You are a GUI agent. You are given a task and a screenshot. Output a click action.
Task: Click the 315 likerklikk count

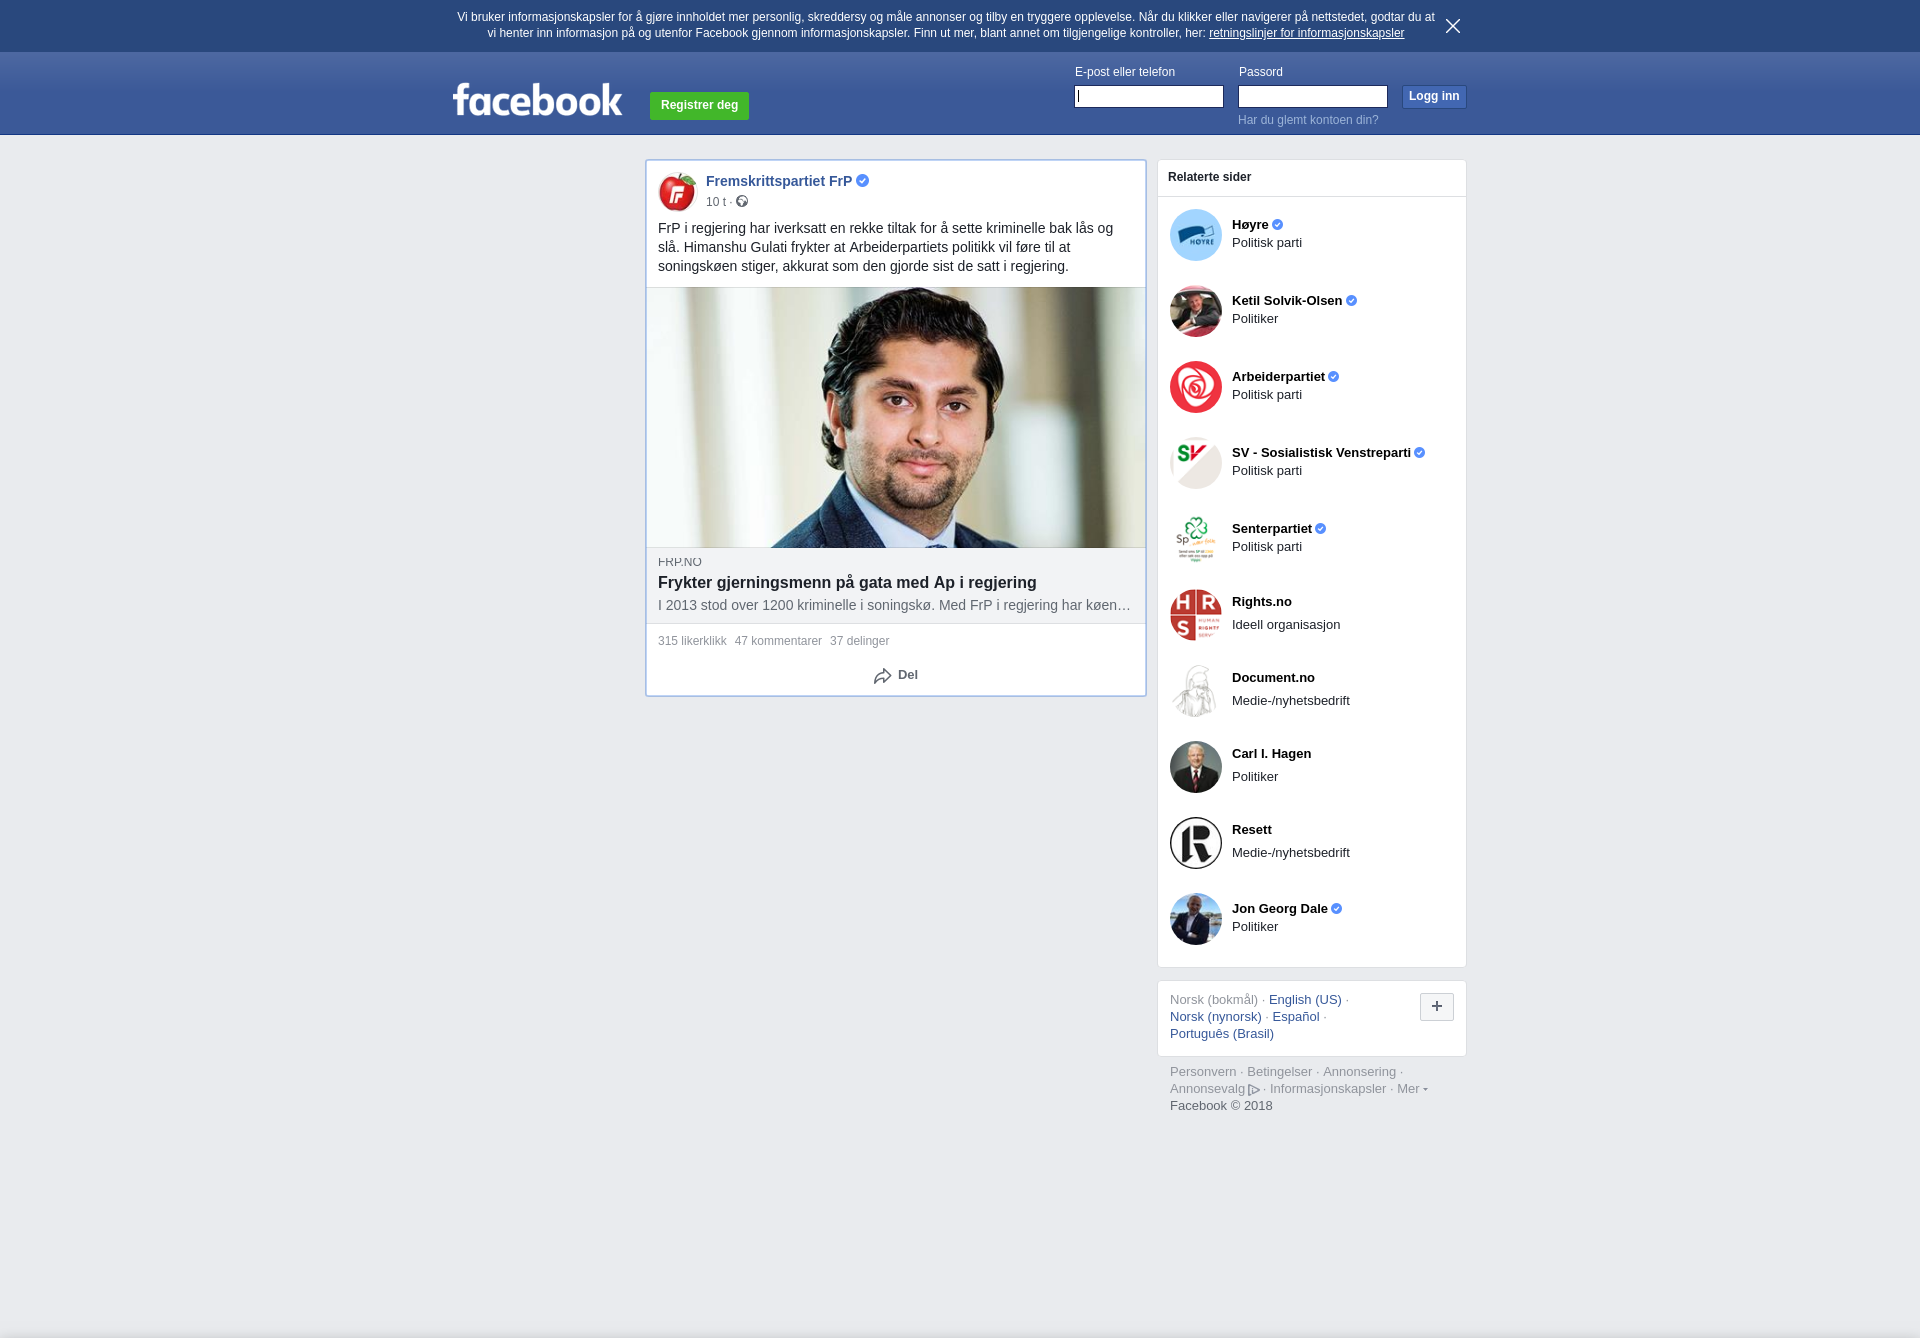[x=692, y=641]
